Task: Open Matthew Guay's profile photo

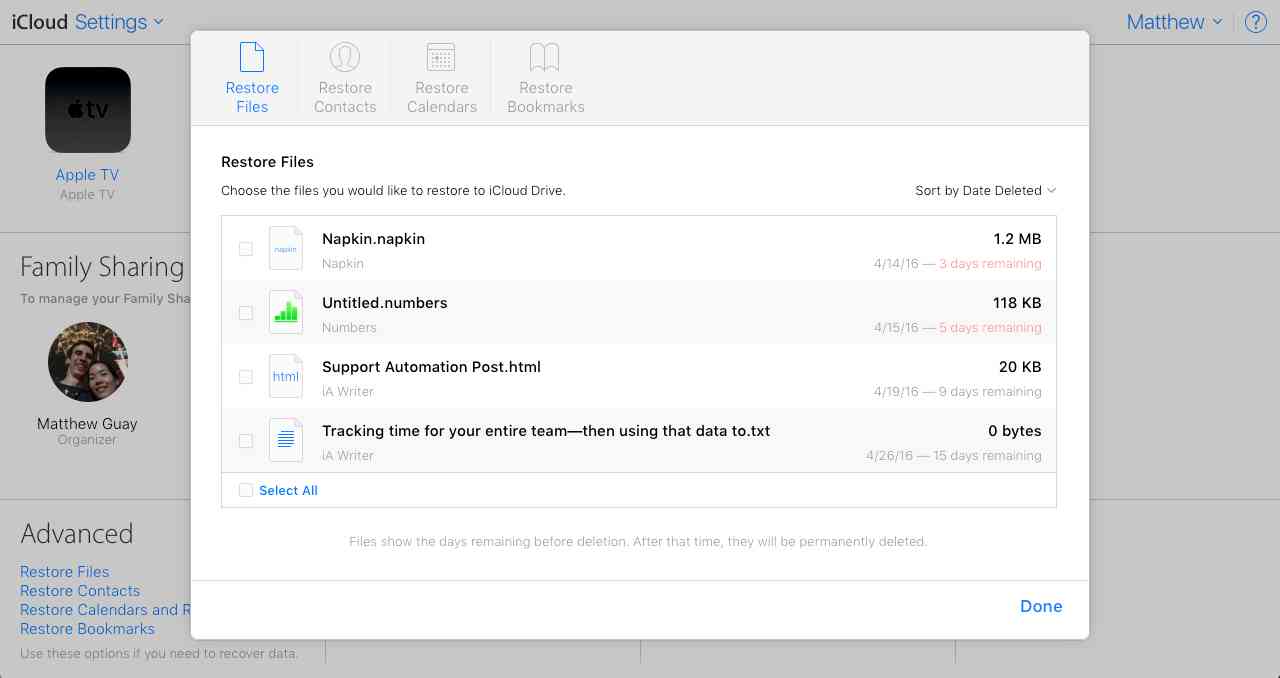Action: pos(88,362)
